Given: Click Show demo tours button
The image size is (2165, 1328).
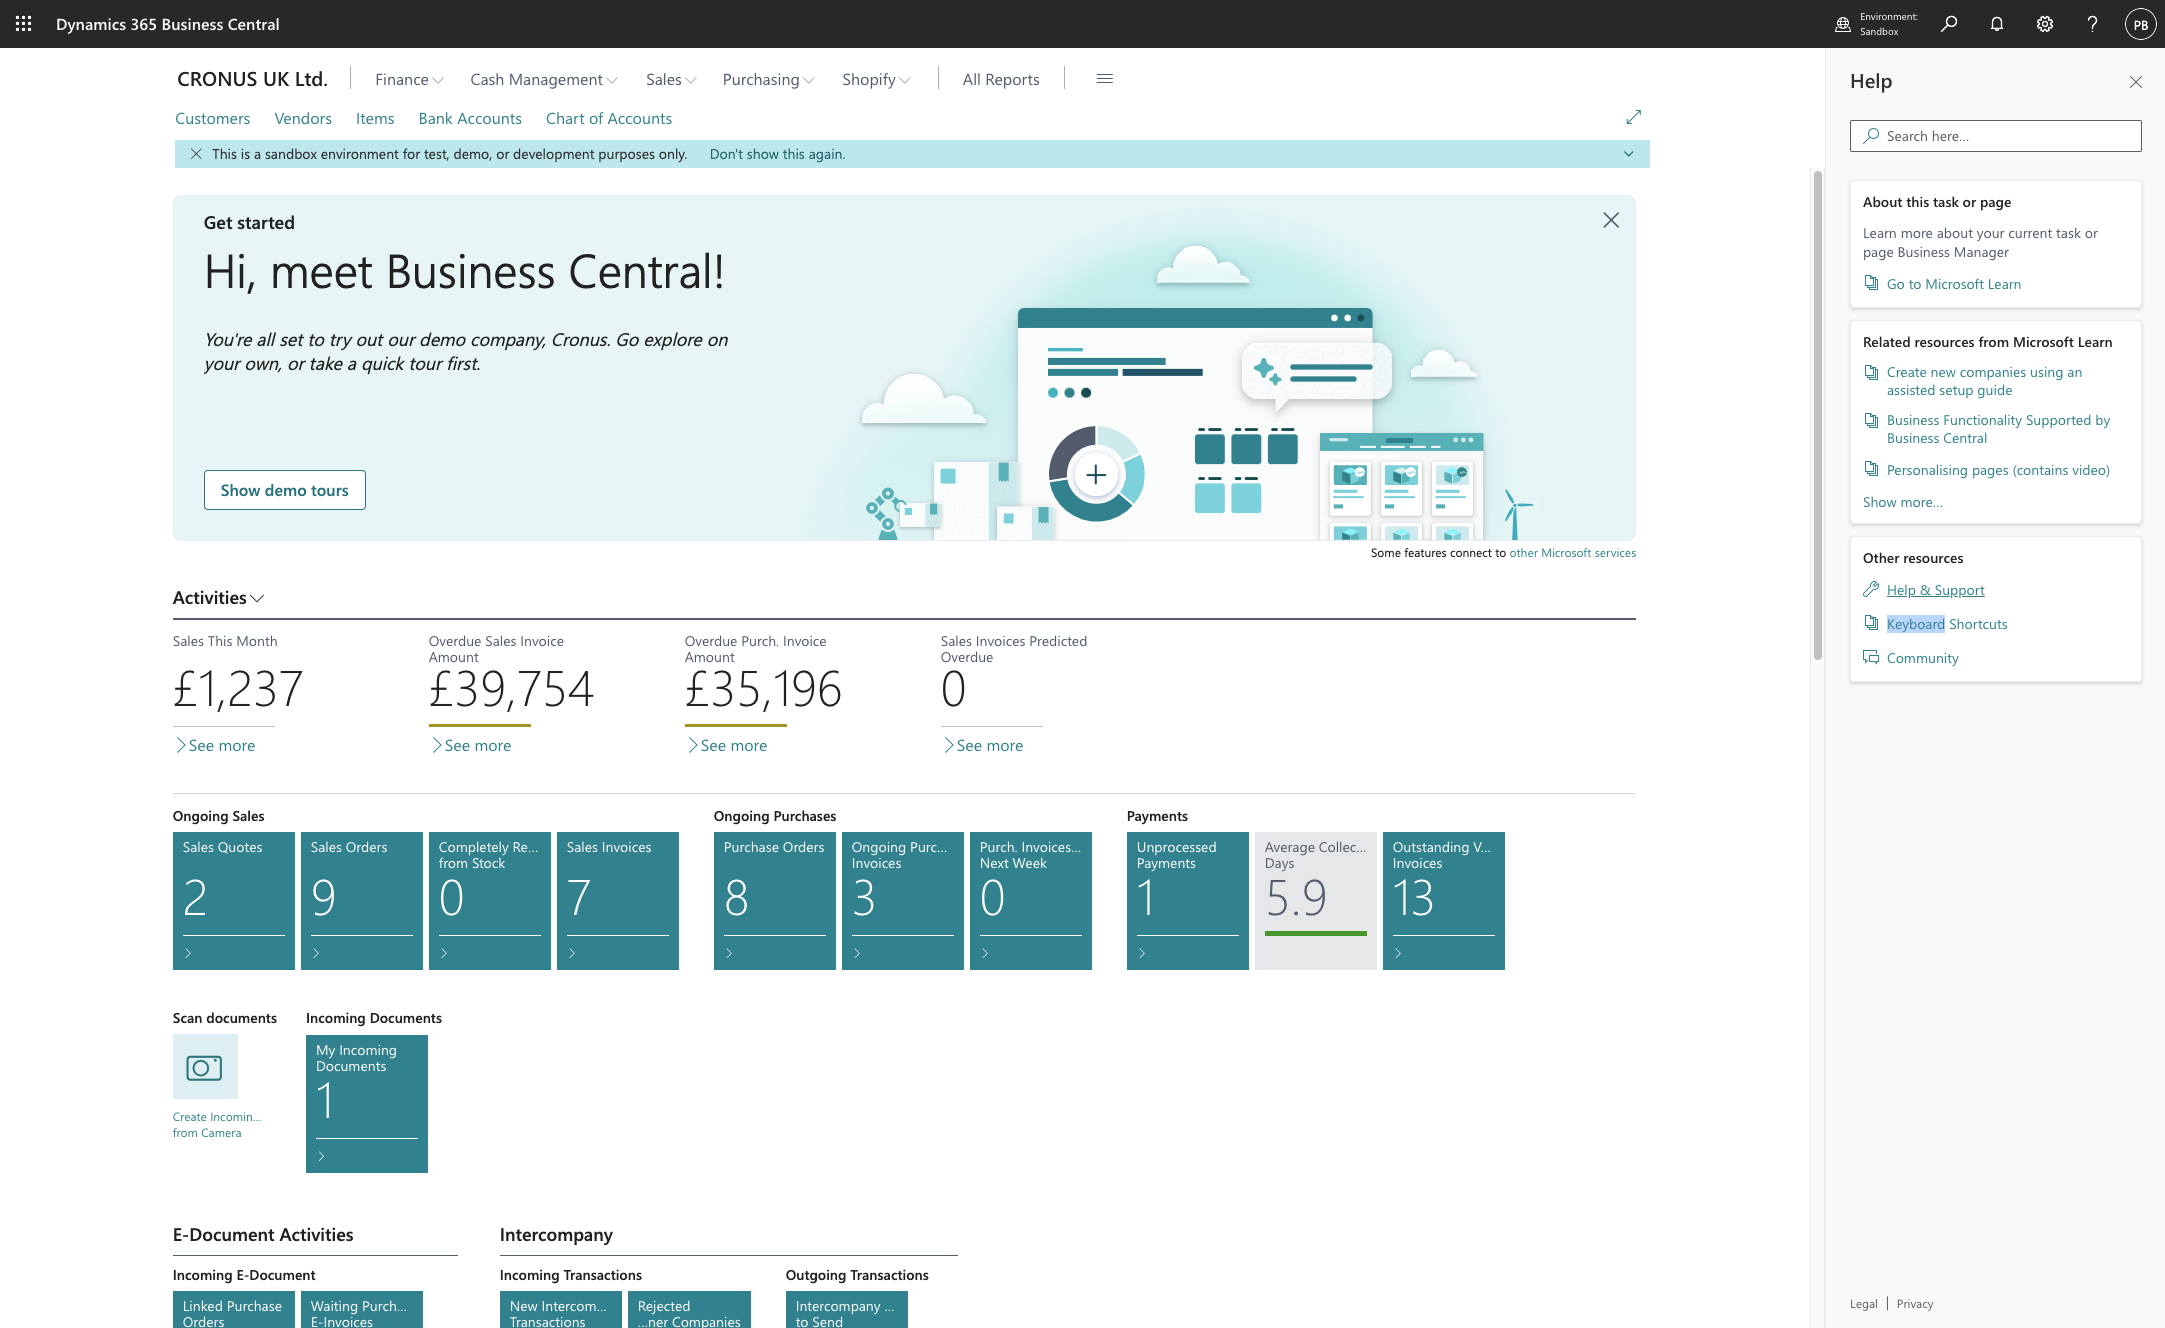Looking at the screenshot, I should click(285, 490).
